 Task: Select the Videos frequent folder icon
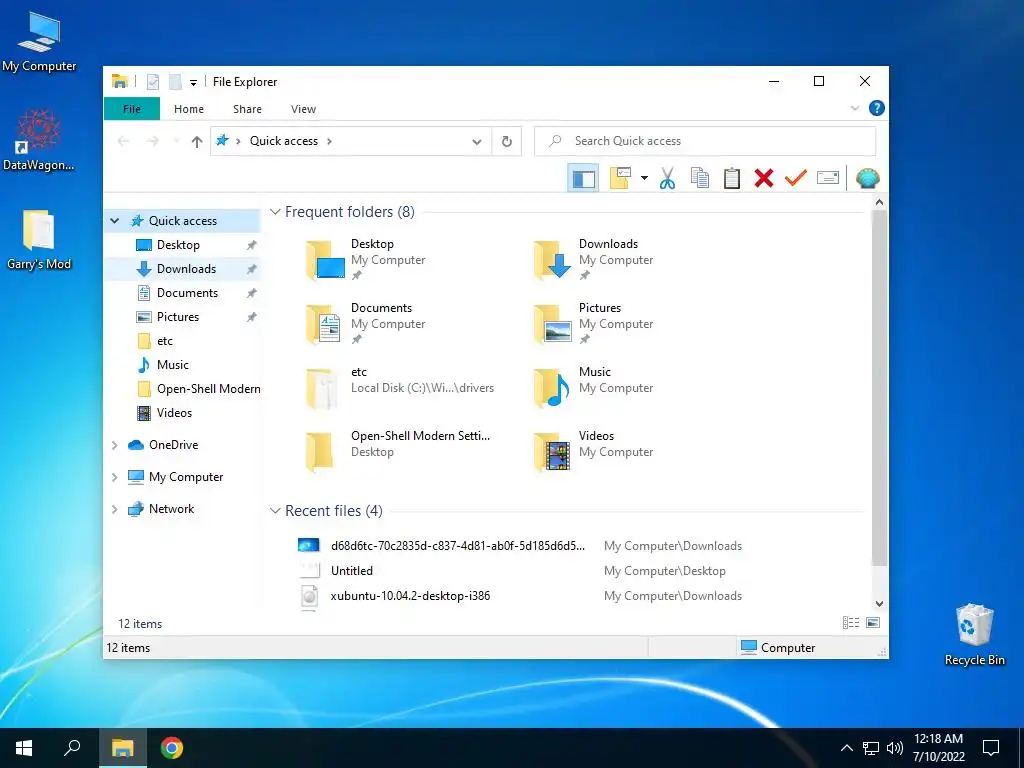(553, 452)
